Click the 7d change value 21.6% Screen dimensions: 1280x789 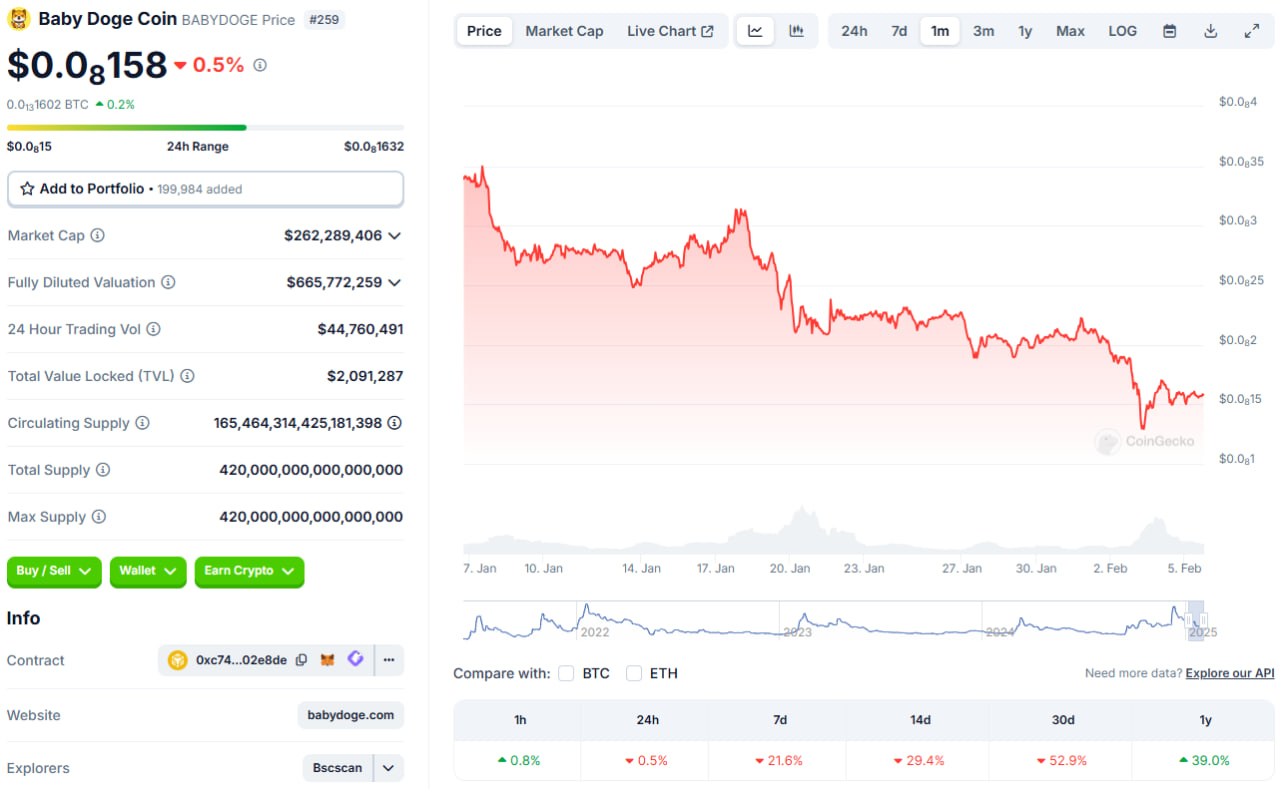click(777, 760)
